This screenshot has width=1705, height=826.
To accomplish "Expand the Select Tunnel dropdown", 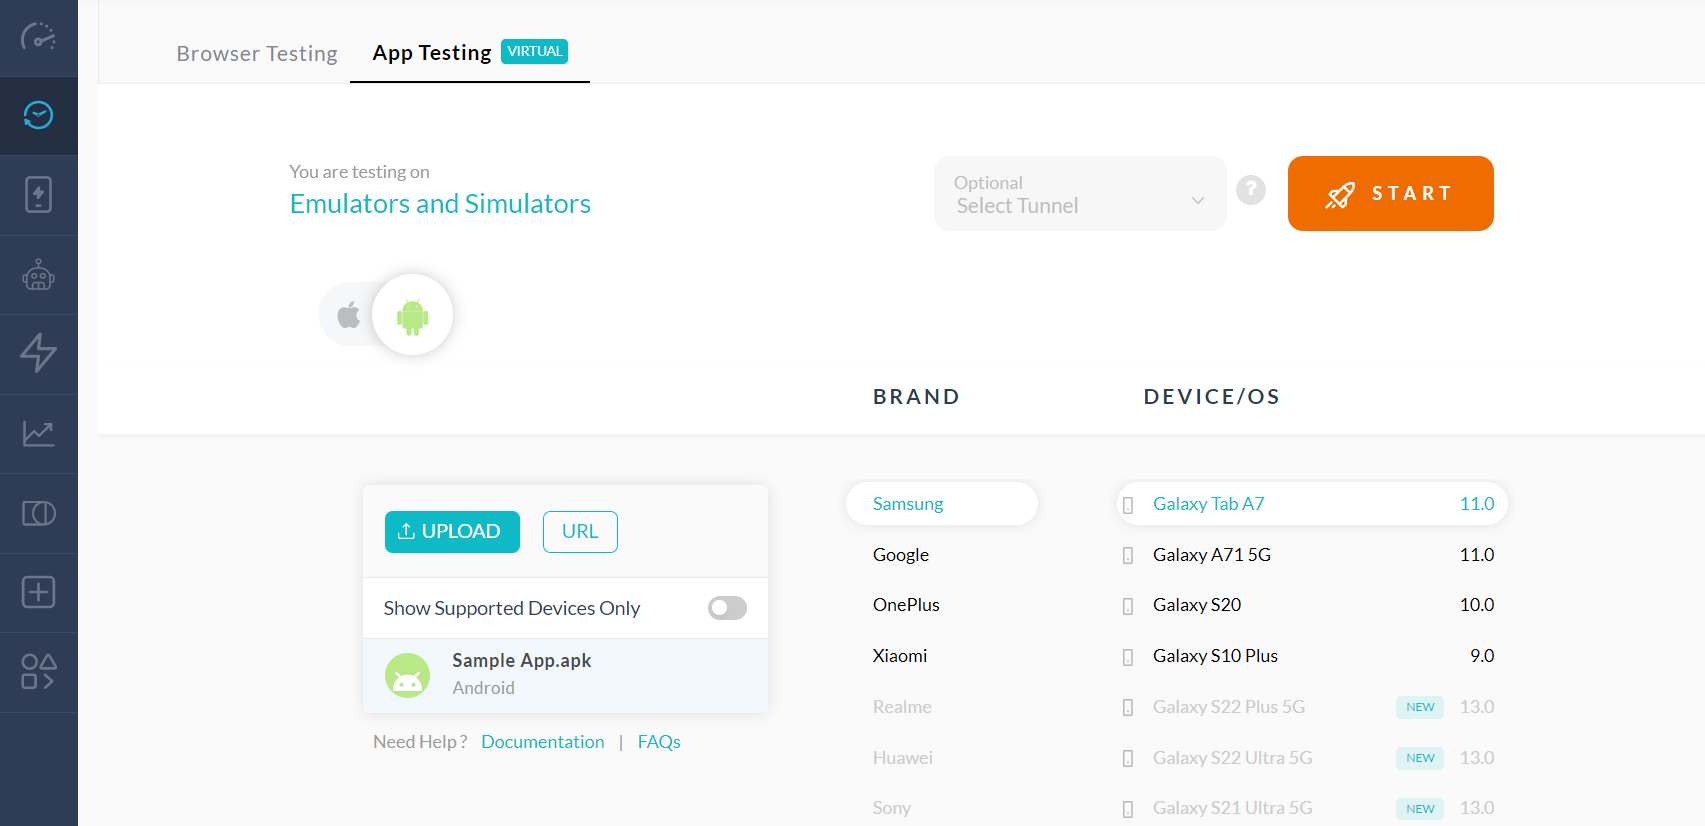I will pyautogui.click(x=1080, y=193).
